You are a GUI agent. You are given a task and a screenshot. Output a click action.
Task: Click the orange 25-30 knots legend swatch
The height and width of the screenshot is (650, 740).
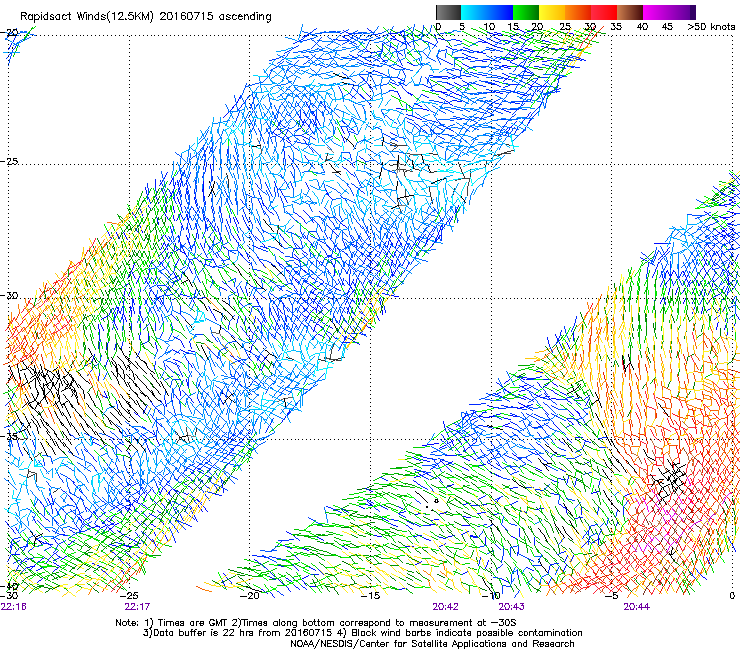coord(578,12)
